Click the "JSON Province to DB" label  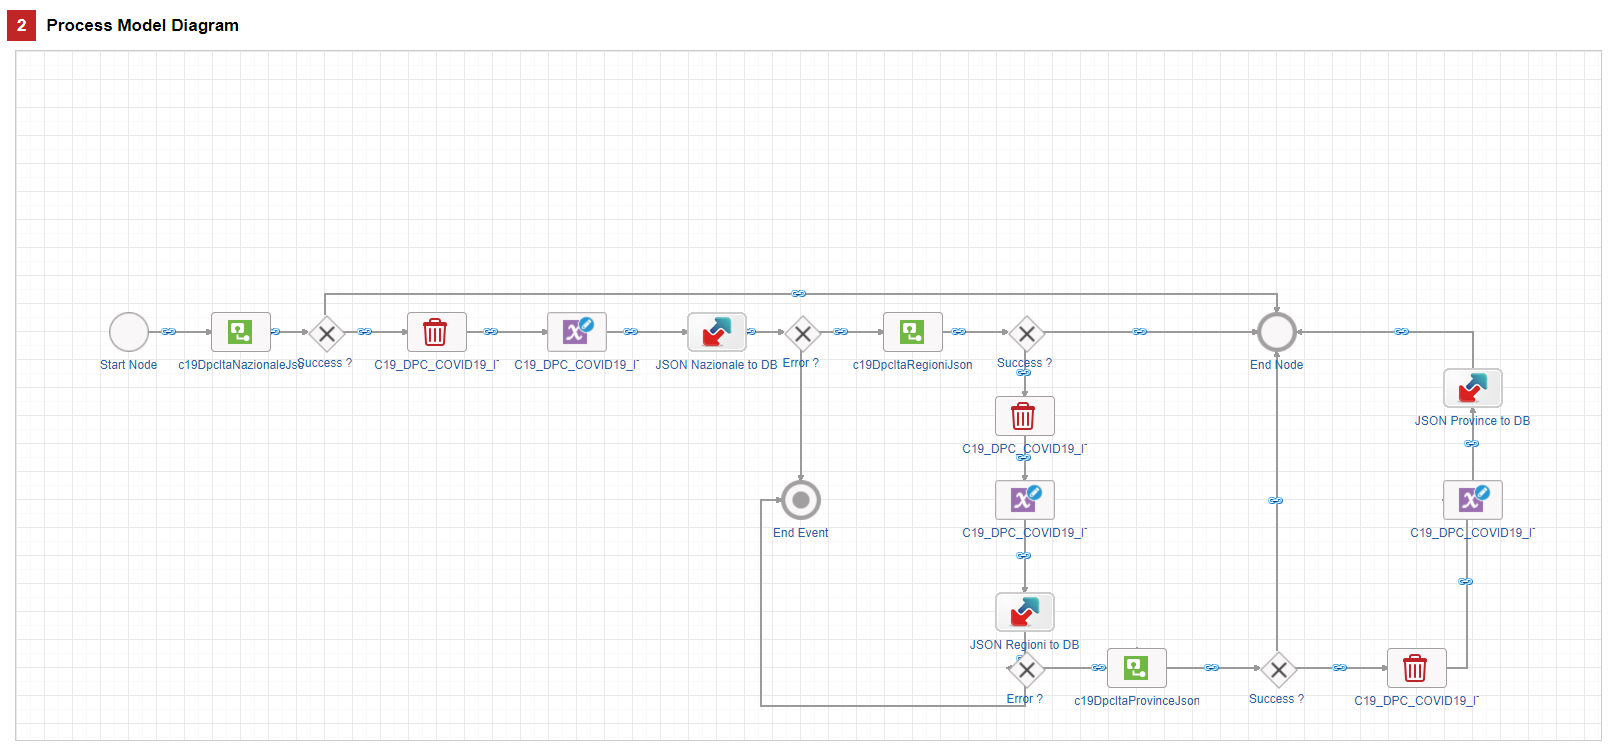1472,421
